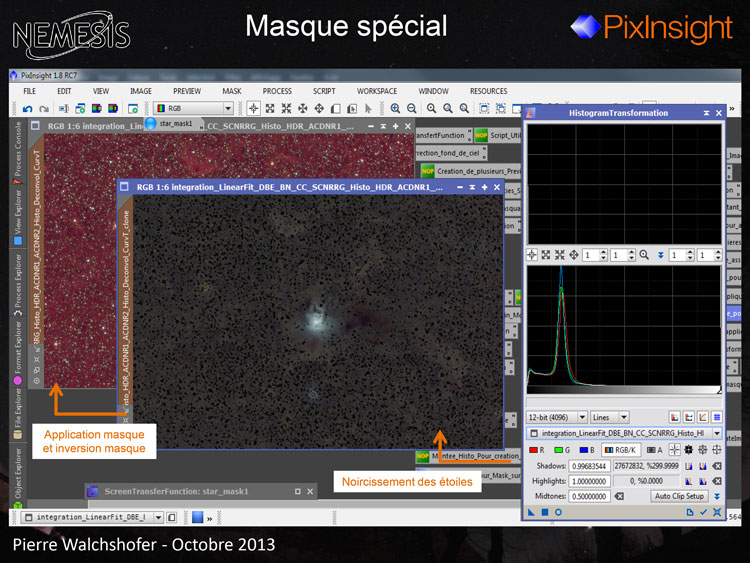
Task: Click the New Instance triangle in HistogramTransformation
Action: [531, 512]
